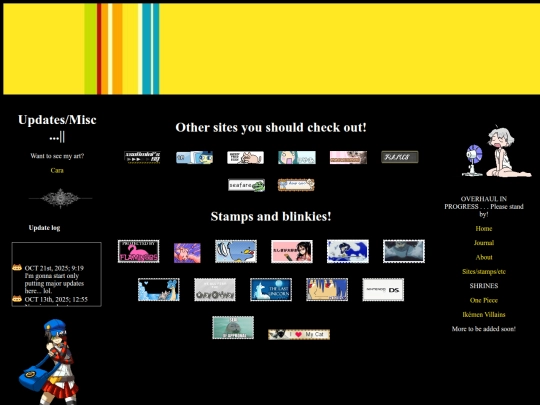This screenshot has width=540, height=405.
Task: Click the striped yellow header banner
Action: (x=271, y=49)
